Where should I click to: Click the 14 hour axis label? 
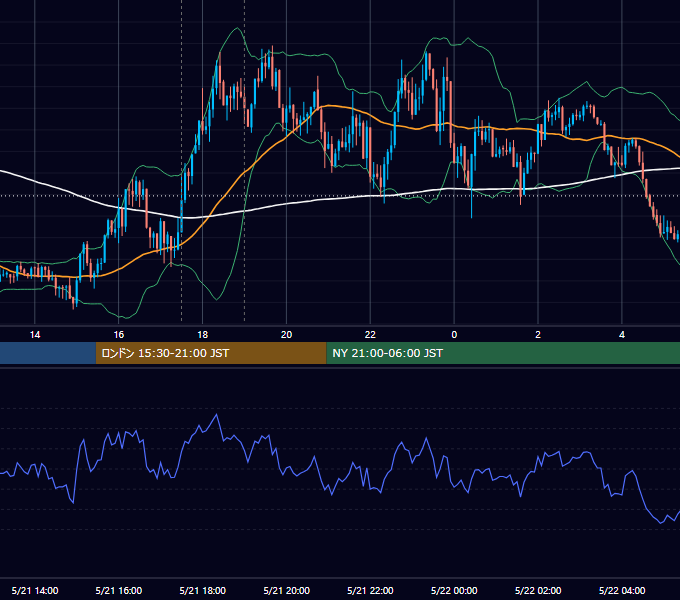(x=35, y=335)
